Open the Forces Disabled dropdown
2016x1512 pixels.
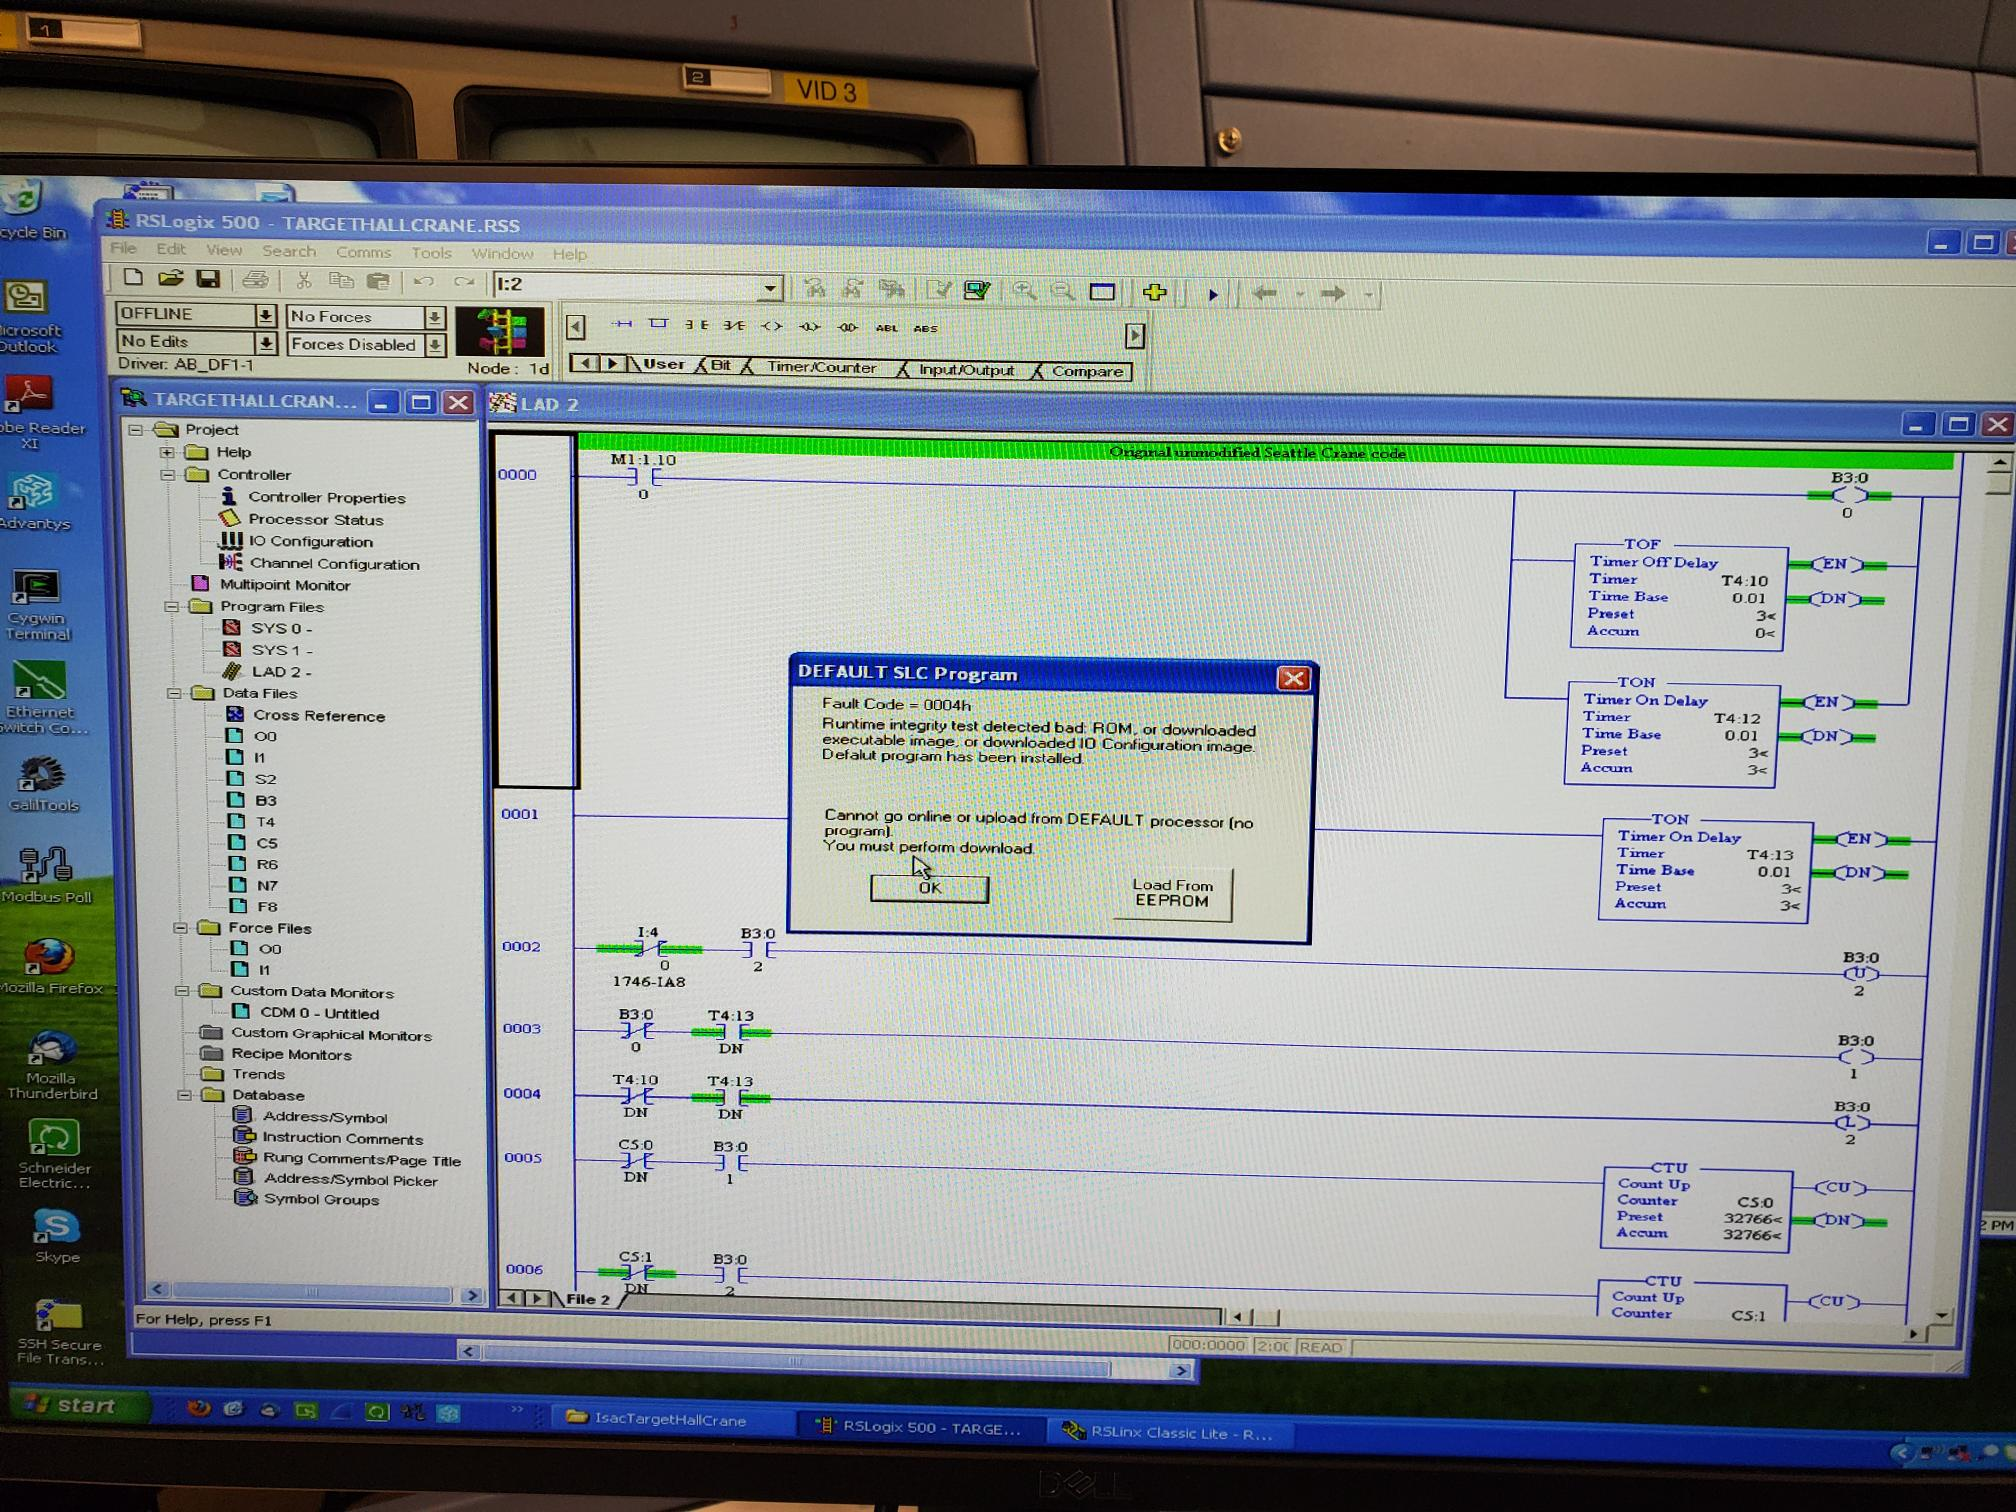[x=435, y=345]
